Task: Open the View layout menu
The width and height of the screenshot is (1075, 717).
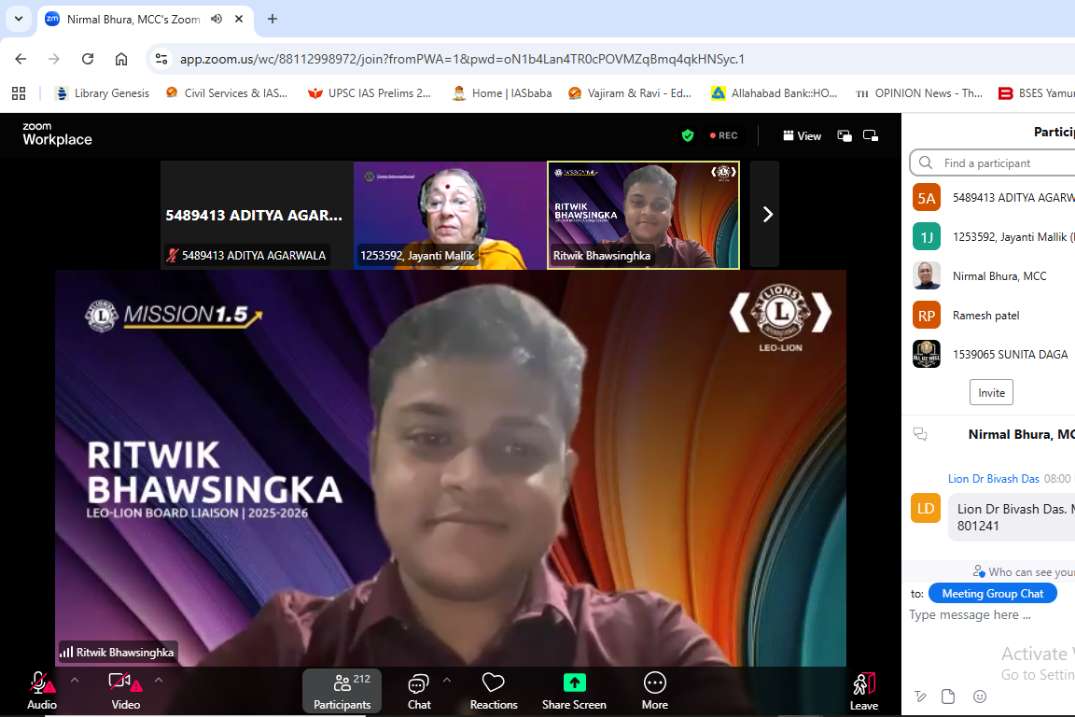Action: tap(802, 136)
